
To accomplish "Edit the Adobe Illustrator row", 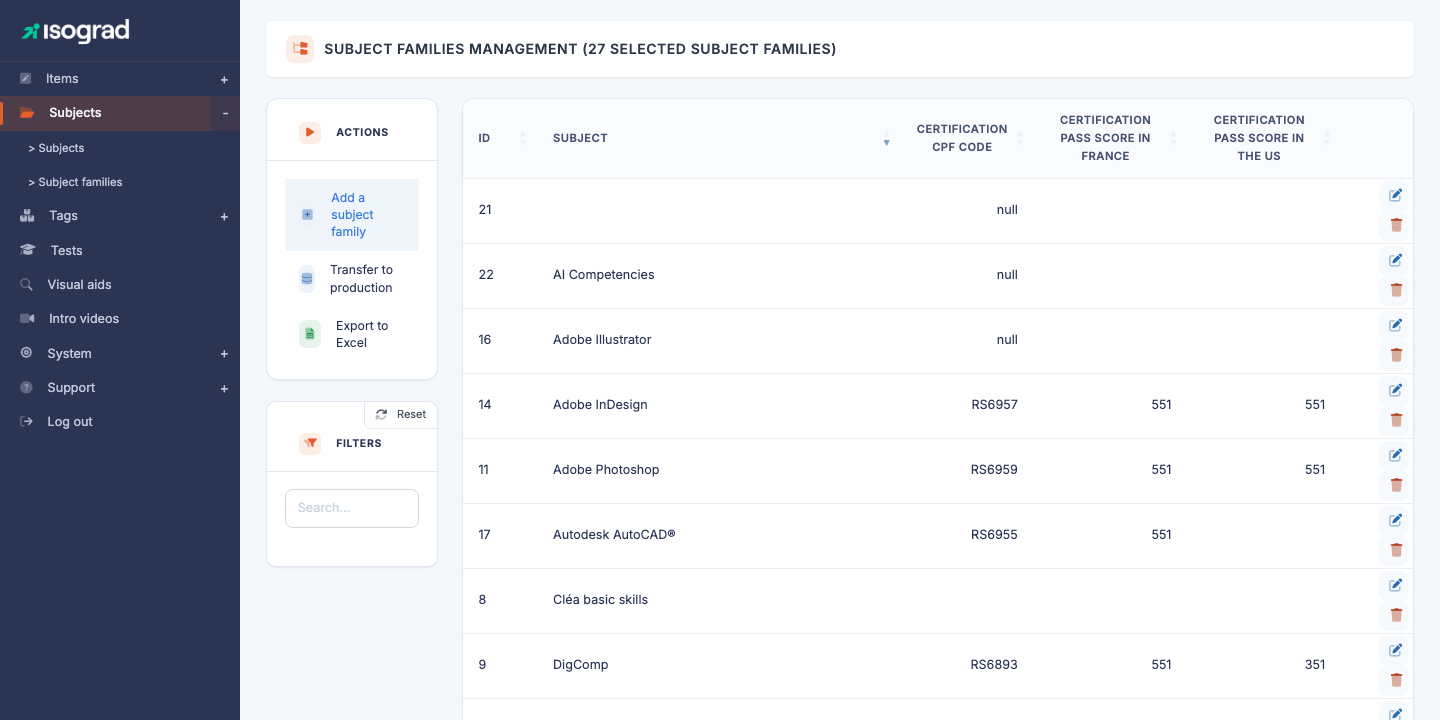I will 1396,325.
